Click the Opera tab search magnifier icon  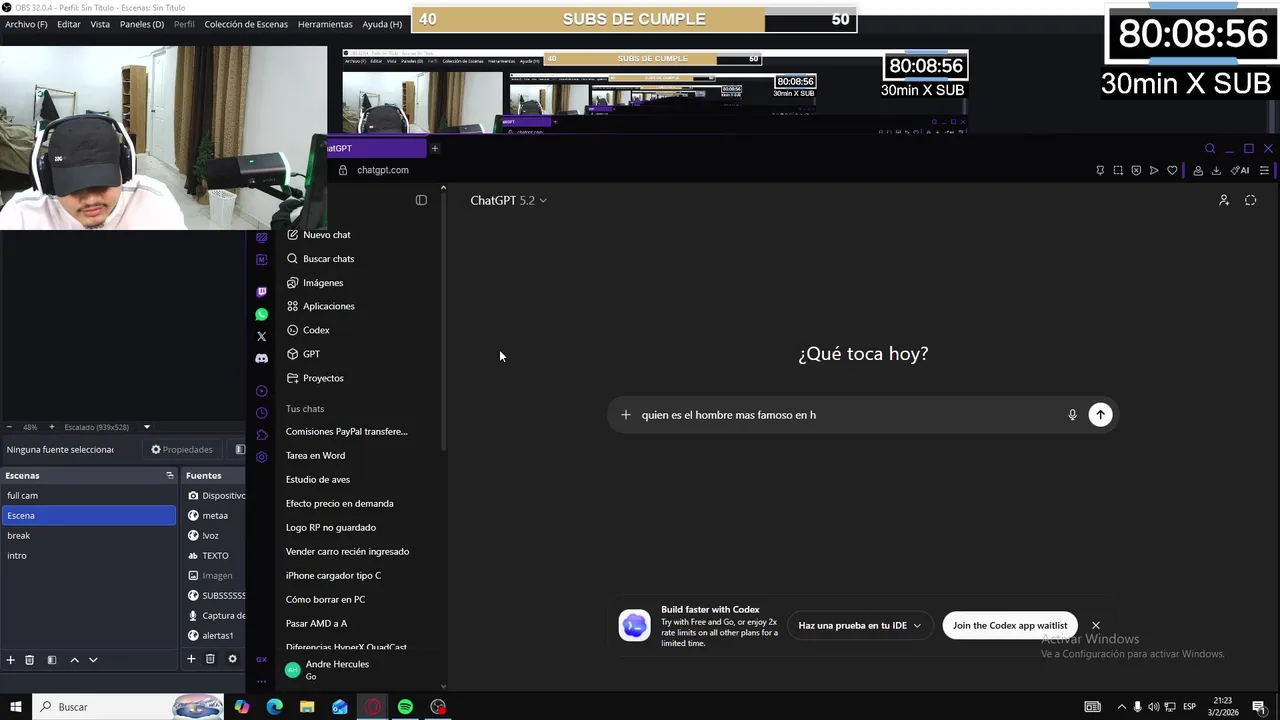coord(1210,148)
